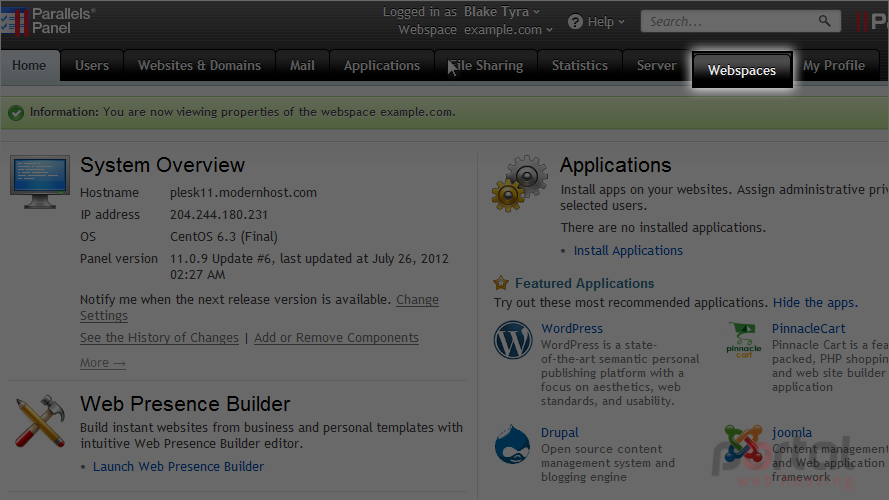Click the hostname plesk11.modernhost.com value
This screenshot has width=889, height=500.
pyautogui.click(x=243, y=193)
